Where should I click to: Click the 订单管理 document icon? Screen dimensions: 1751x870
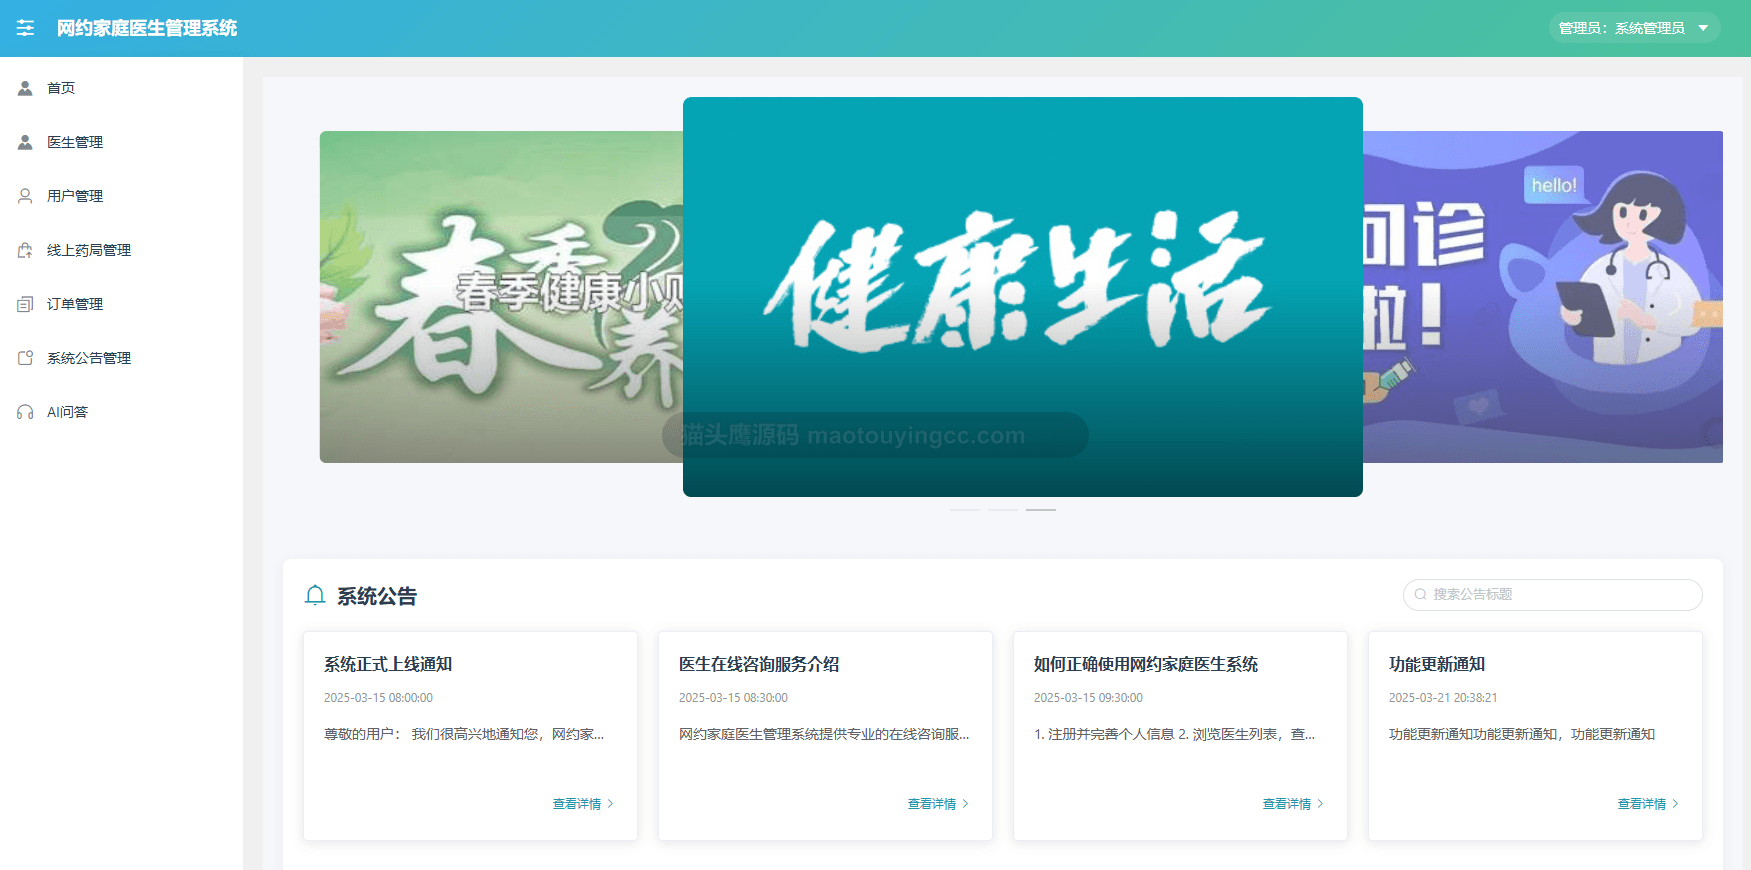[x=25, y=304]
